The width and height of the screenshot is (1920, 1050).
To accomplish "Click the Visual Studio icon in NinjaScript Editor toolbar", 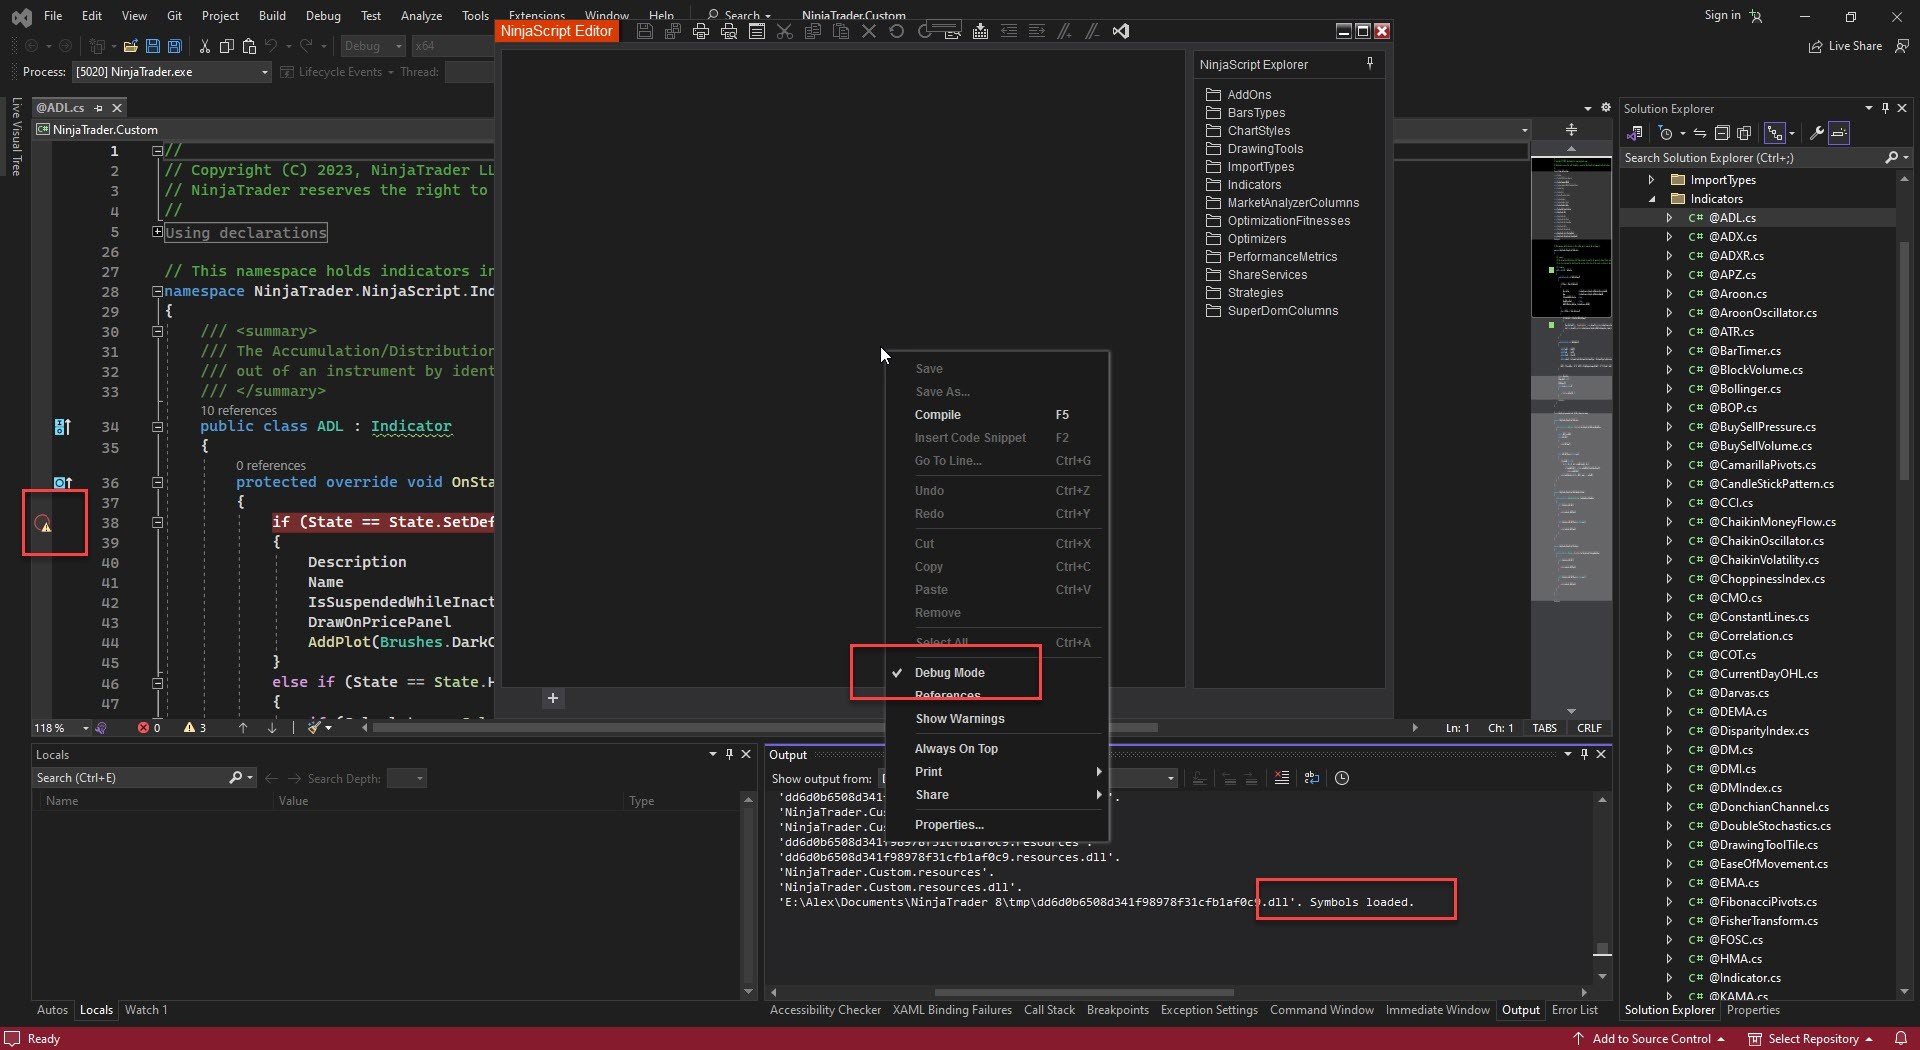I will tap(1121, 31).
